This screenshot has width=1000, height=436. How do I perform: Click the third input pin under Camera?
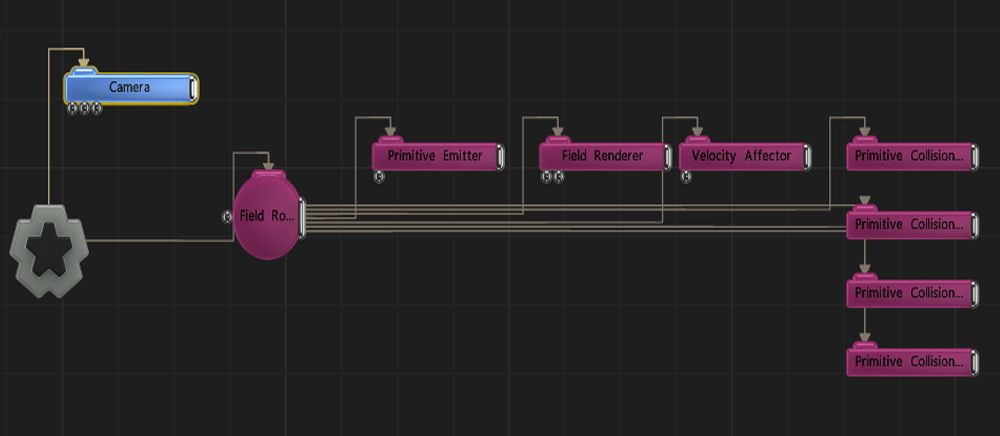[96, 109]
